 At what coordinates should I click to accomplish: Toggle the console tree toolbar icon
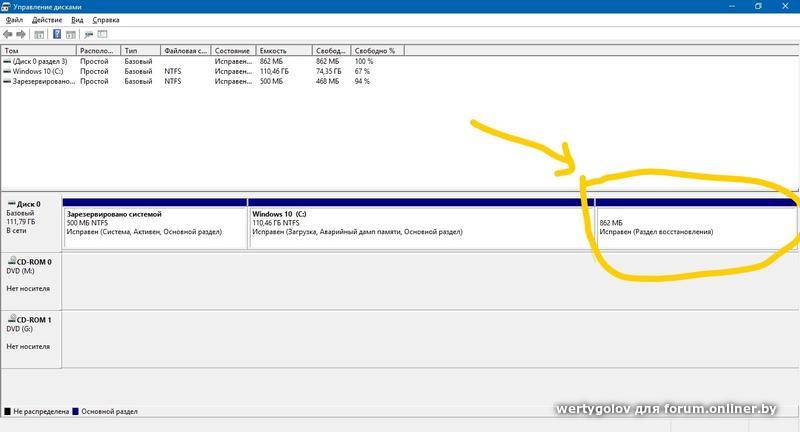tap(39, 34)
